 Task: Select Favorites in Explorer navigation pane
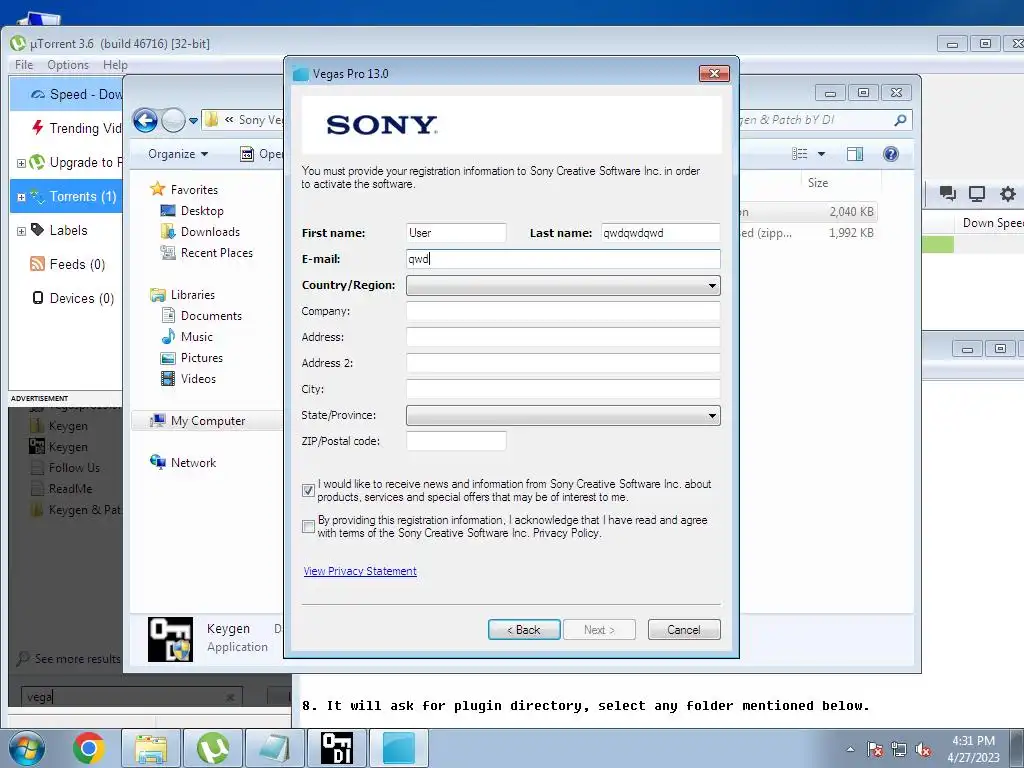pyautogui.click(x=184, y=189)
